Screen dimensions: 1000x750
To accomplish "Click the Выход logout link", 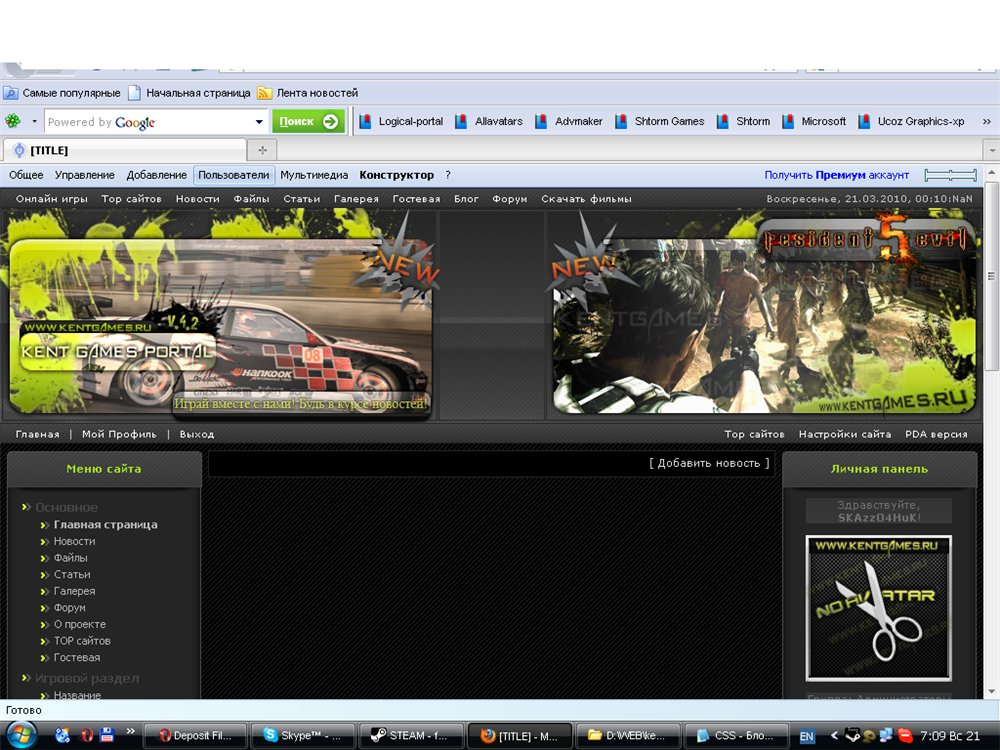I will (196, 434).
